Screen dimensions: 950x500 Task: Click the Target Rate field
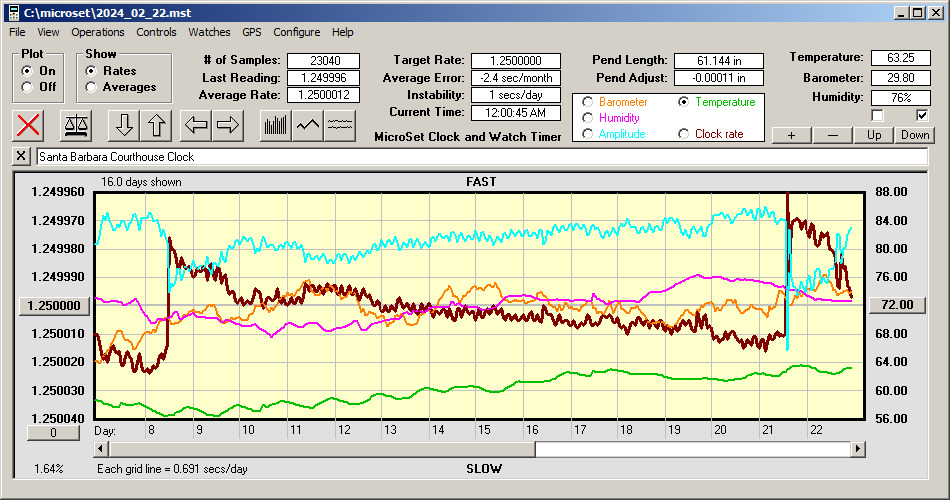tap(516, 61)
